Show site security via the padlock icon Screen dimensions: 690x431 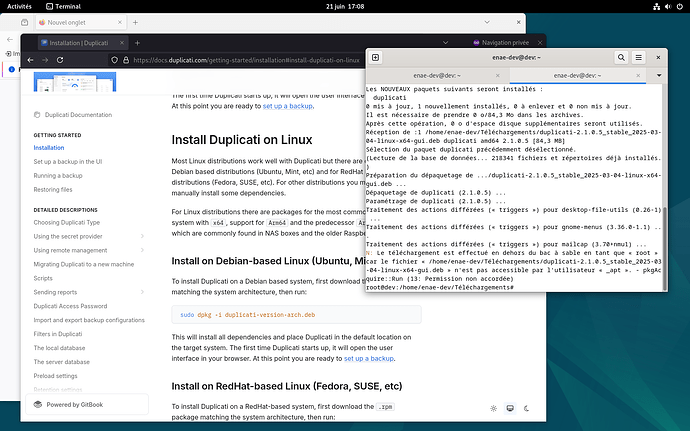[126, 60]
